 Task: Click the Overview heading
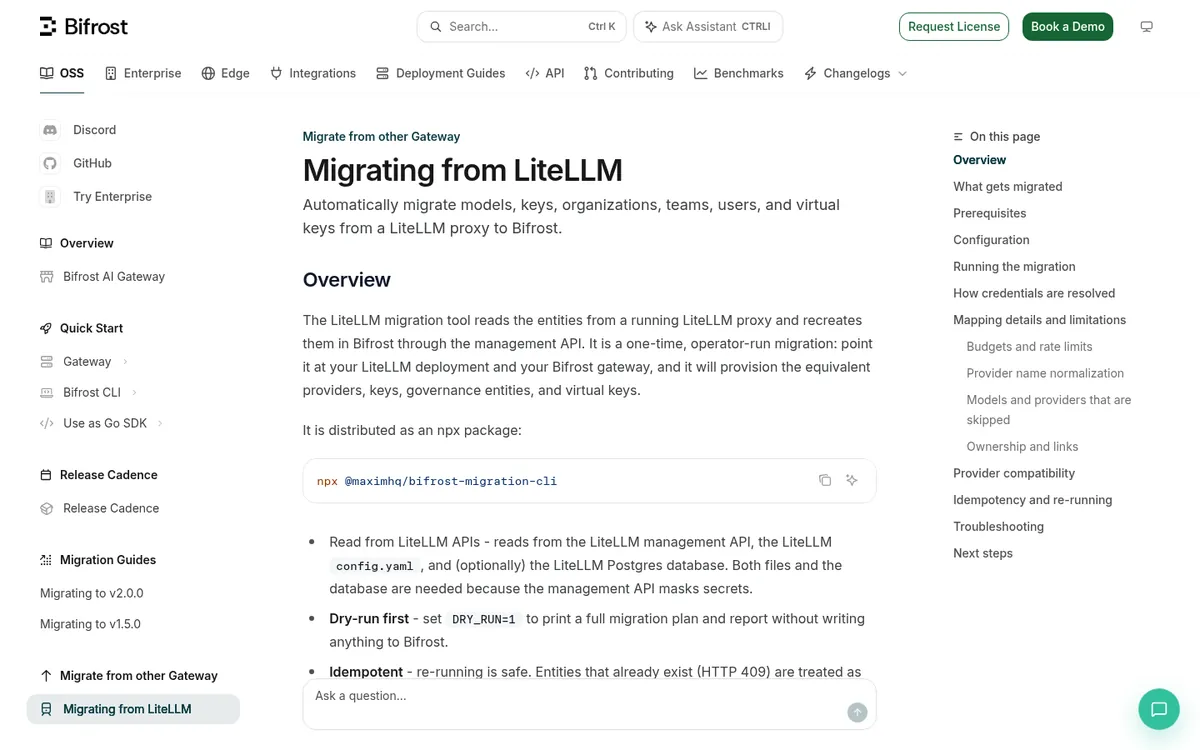point(347,280)
